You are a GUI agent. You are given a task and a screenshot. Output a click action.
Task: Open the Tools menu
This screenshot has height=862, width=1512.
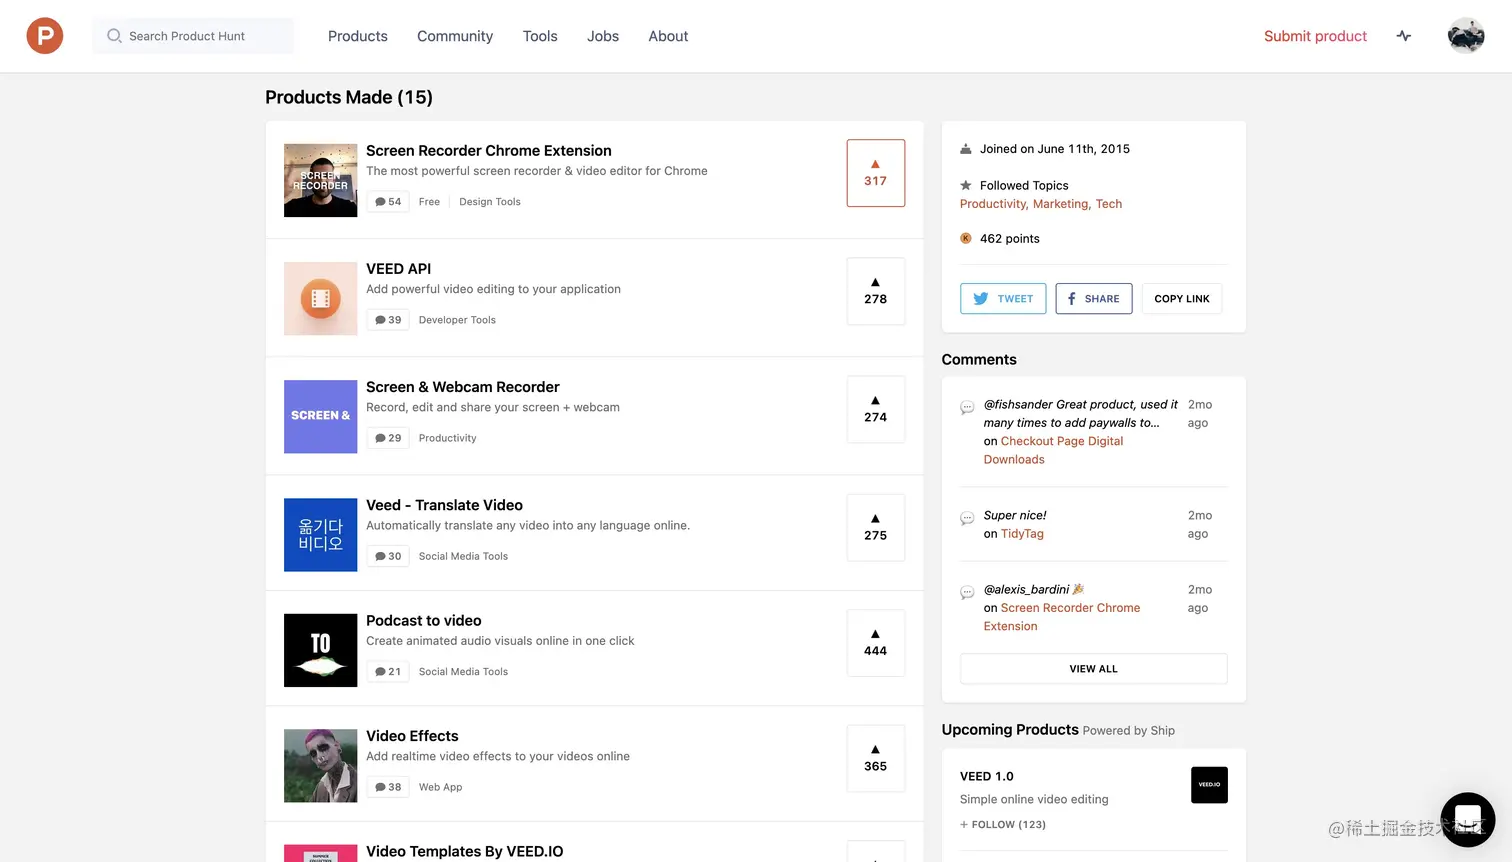click(540, 36)
